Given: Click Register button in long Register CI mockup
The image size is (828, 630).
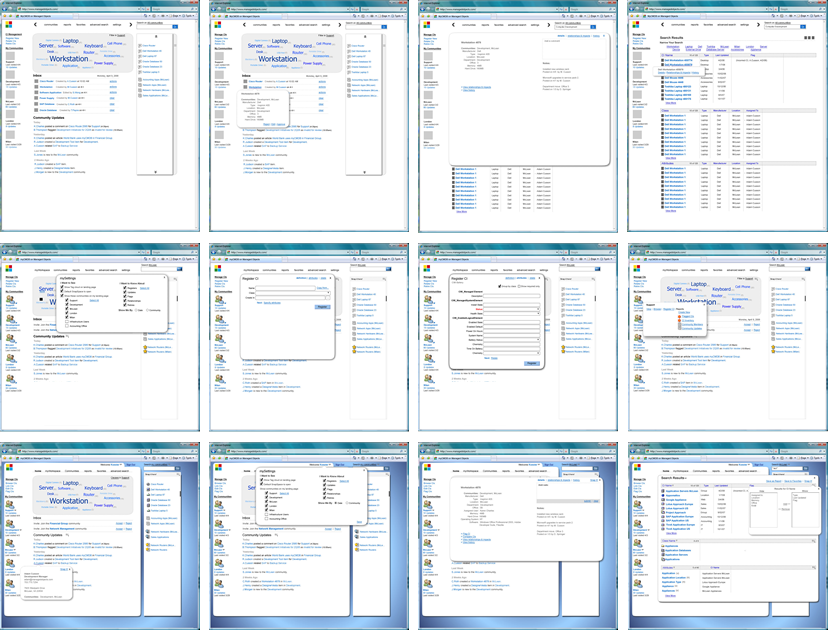Looking at the screenshot, I should pos(531,363).
